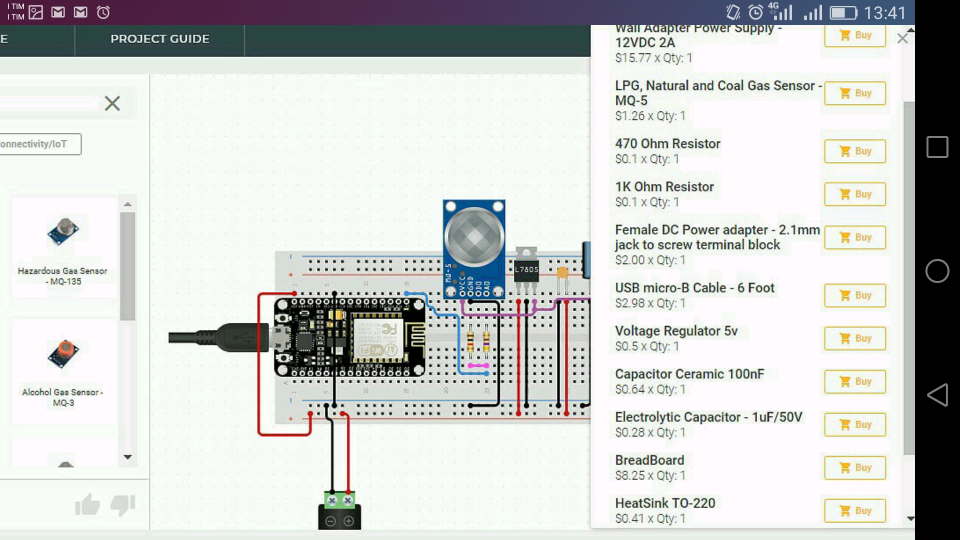Click the thumbs down icon
Viewport: 960px width, 540px height.
point(123,505)
